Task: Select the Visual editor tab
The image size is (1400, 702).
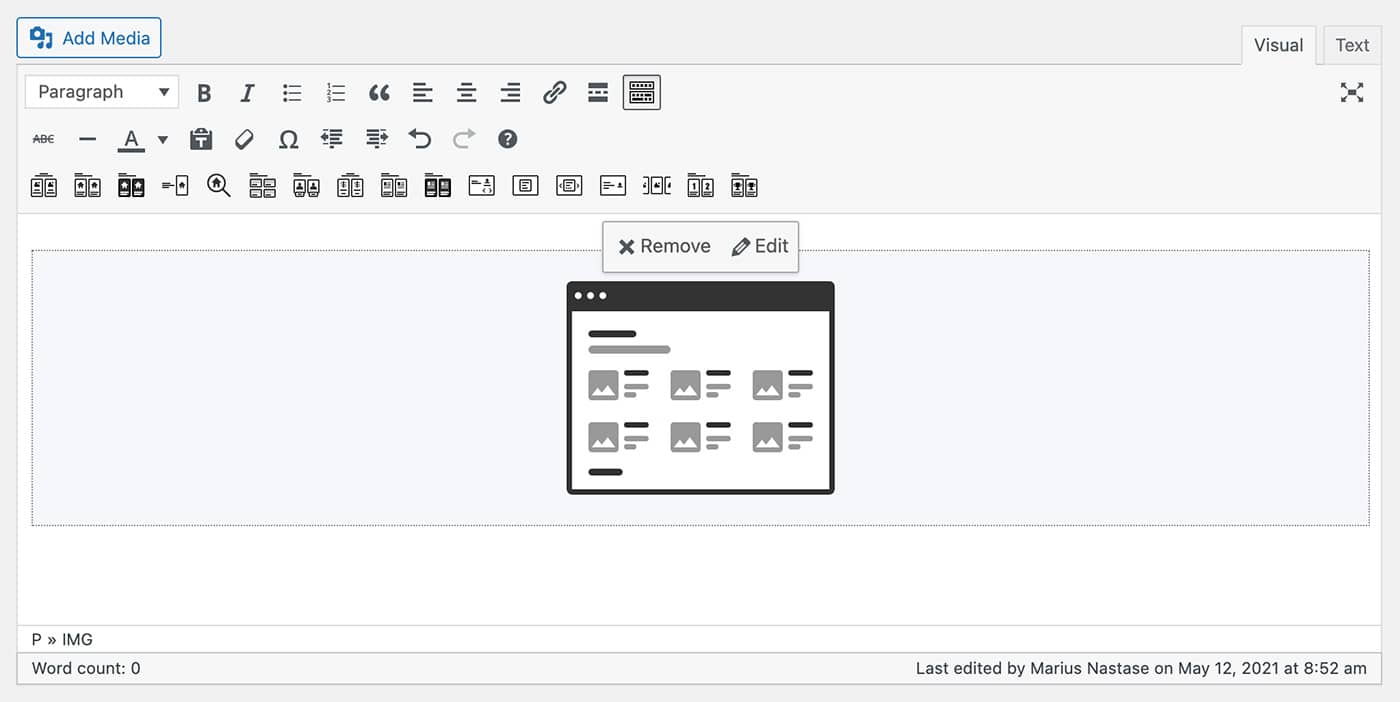Action: tap(1278, 45)
